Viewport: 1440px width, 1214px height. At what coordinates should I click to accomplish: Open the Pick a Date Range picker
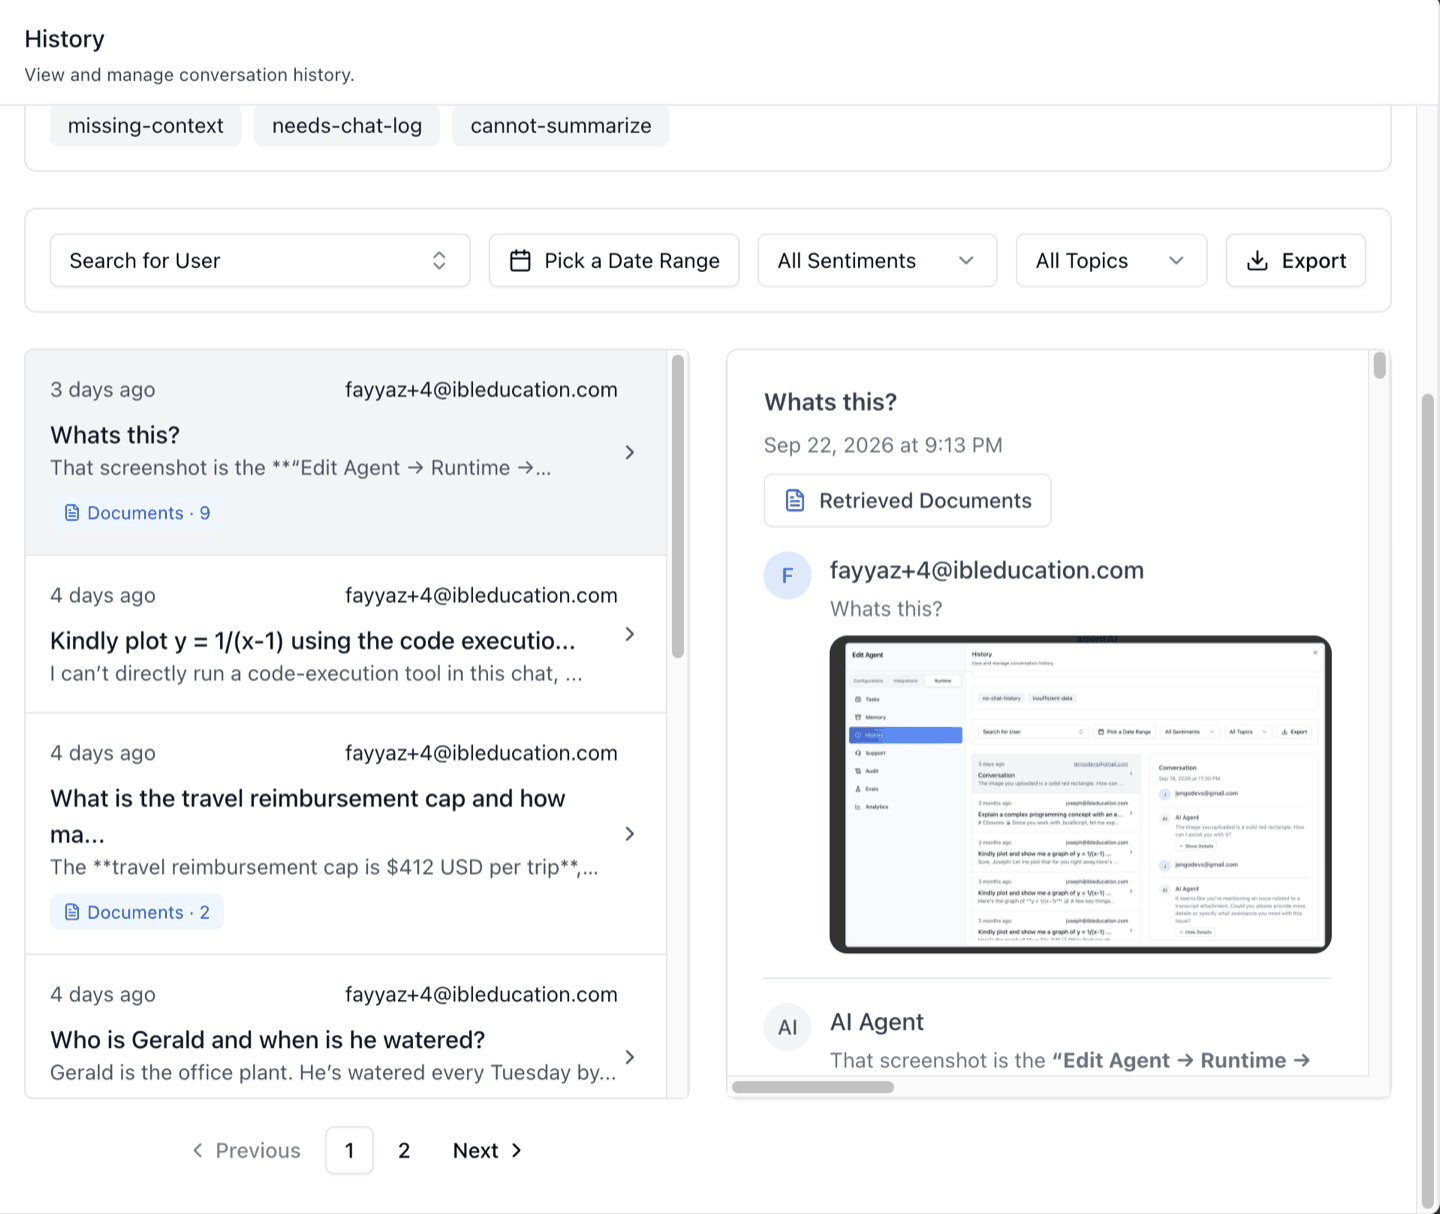point(614,261)
